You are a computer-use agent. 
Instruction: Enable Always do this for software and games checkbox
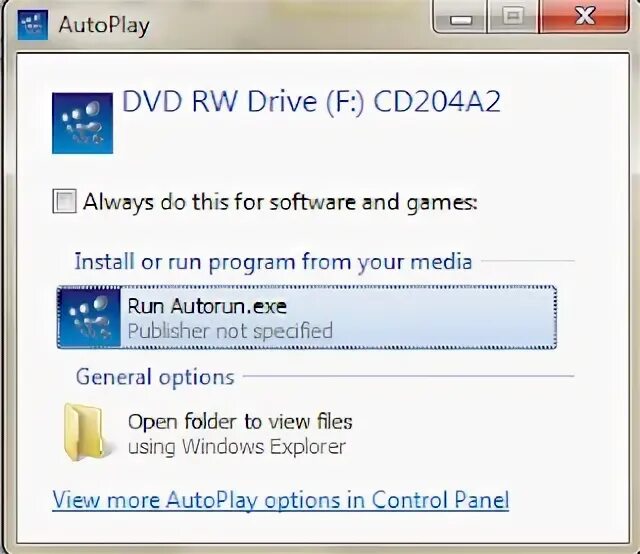[64, 201]
